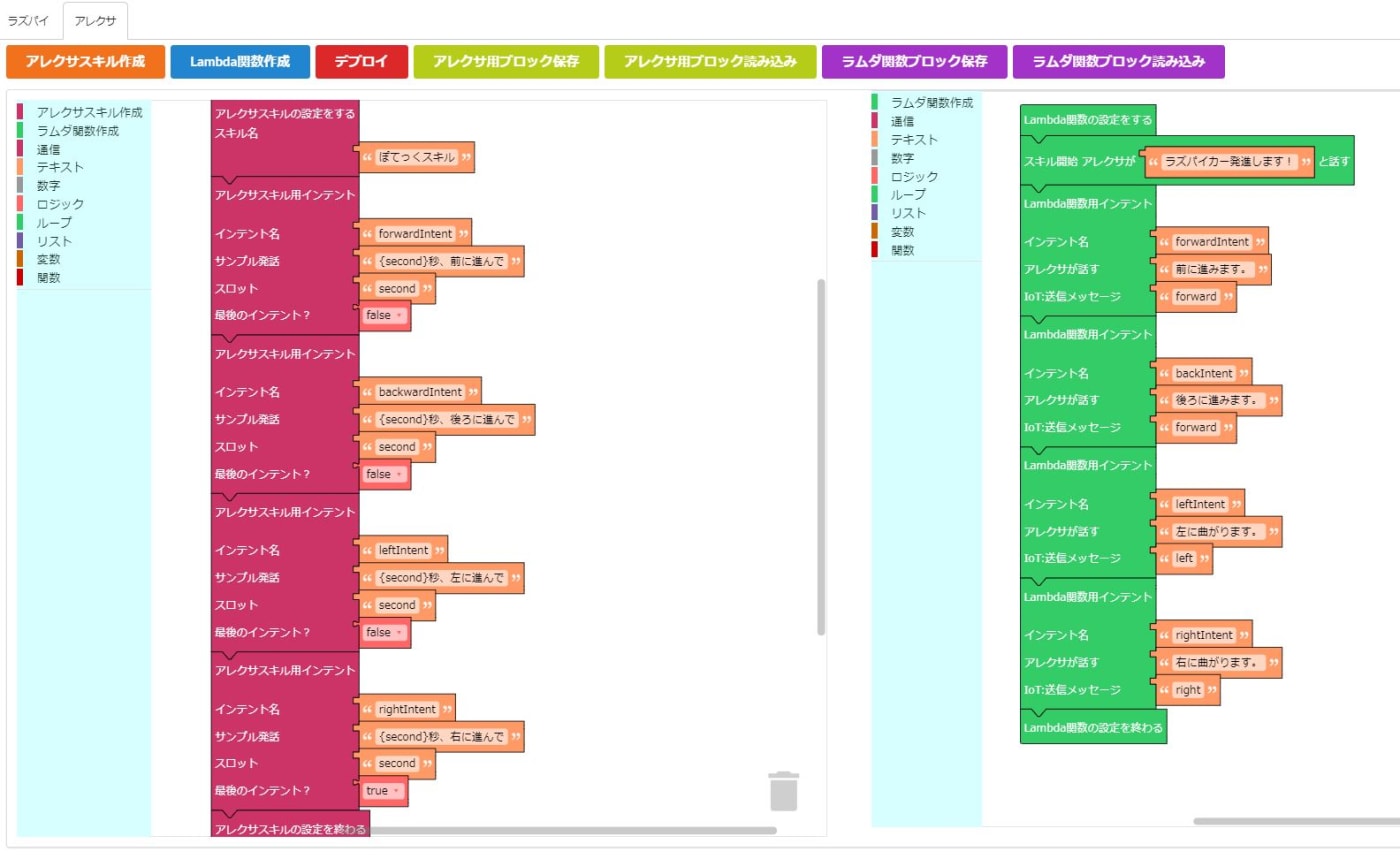The image size is (1400, 859).
Task: Click the ラズパイカー発進します！ text field
Action: [x=1228, y=162]
